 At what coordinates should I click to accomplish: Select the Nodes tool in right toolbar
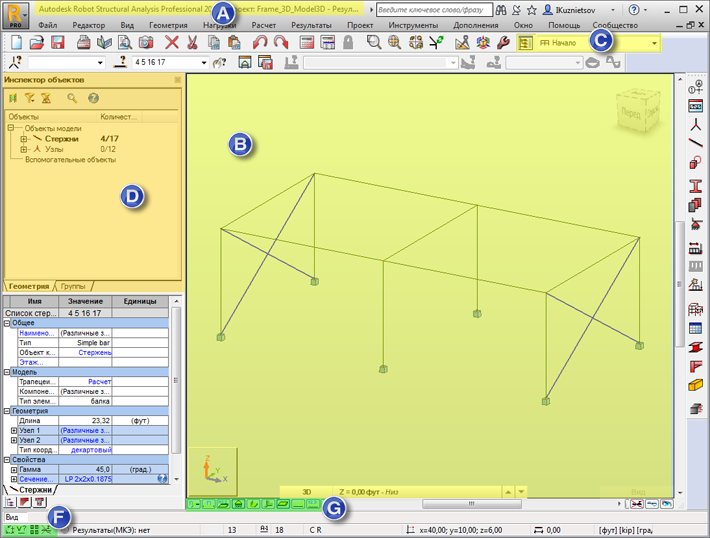pyautogui.click(x=696, y=125)
